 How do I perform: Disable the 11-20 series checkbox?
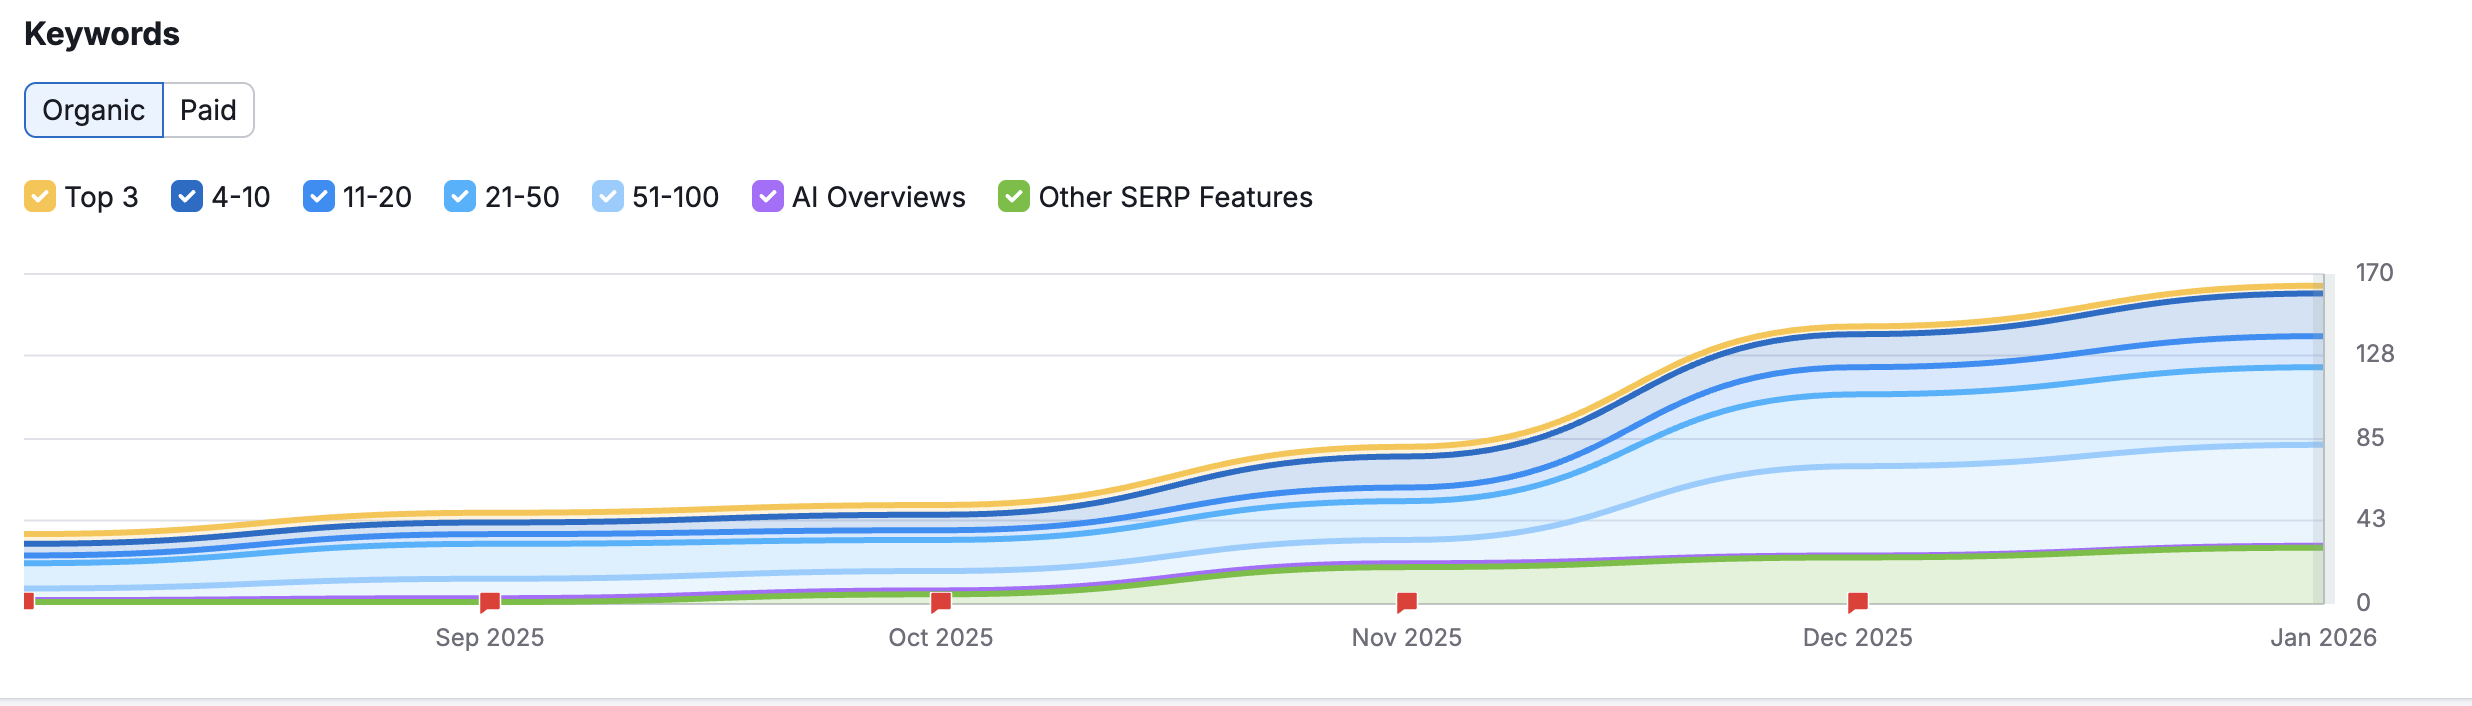pyautogui.click(x=318, y=197)
